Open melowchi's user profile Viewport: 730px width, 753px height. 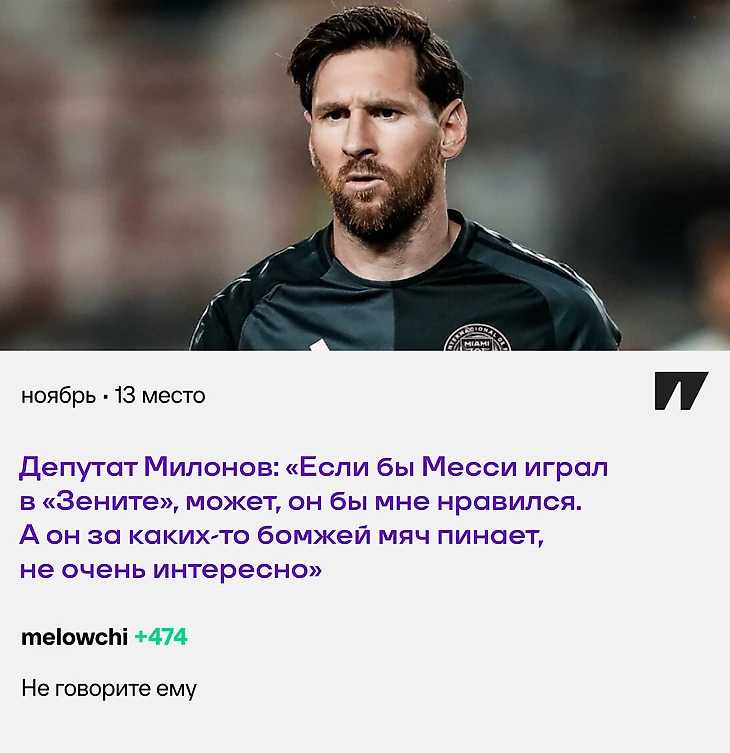[x=74, y=637]
